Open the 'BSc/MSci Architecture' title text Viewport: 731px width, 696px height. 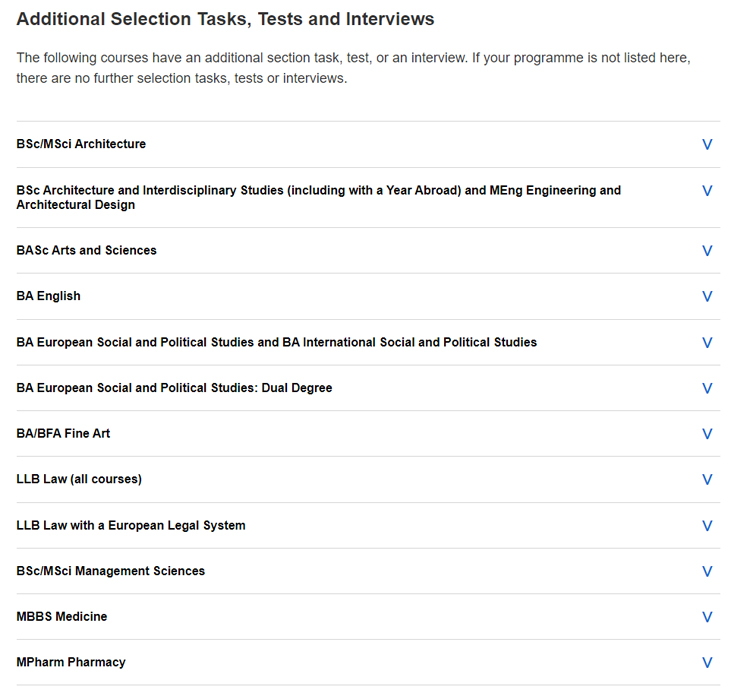click(81, 144)
